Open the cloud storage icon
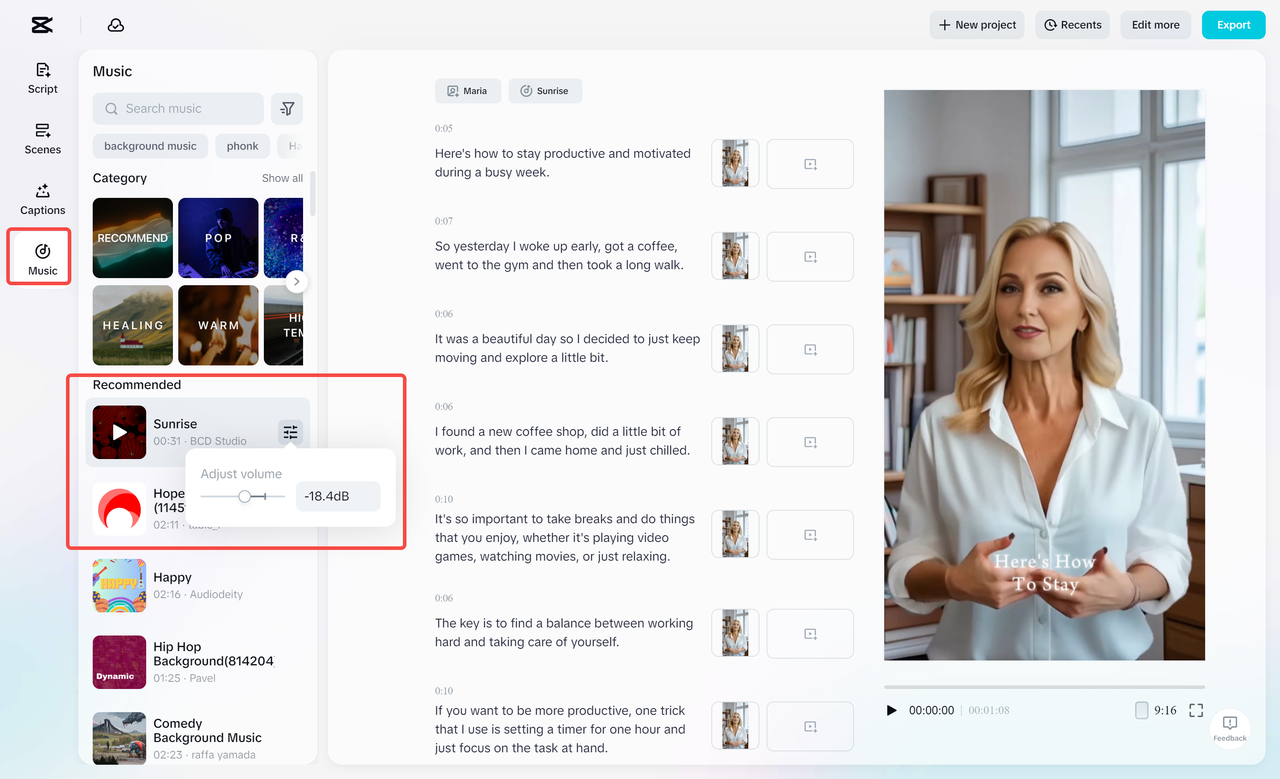The image size is (1280, 779). click(x=116, y=25)
